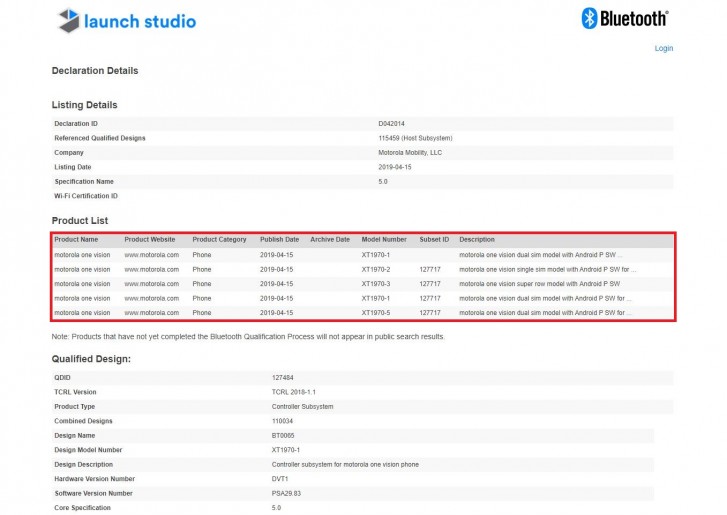Screen dimensions: 727x515
Task: Select the super row model description
Action: coord(540,284)
